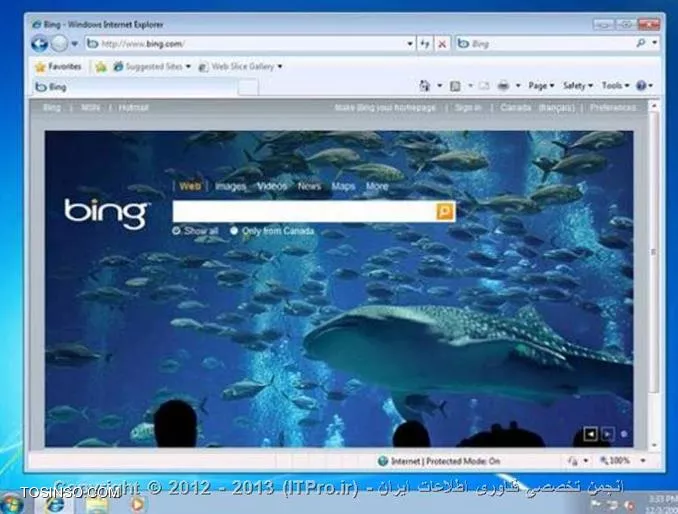Open Windows Explorer folder taskbar icon
678x514 pixels.
(97, 504)
